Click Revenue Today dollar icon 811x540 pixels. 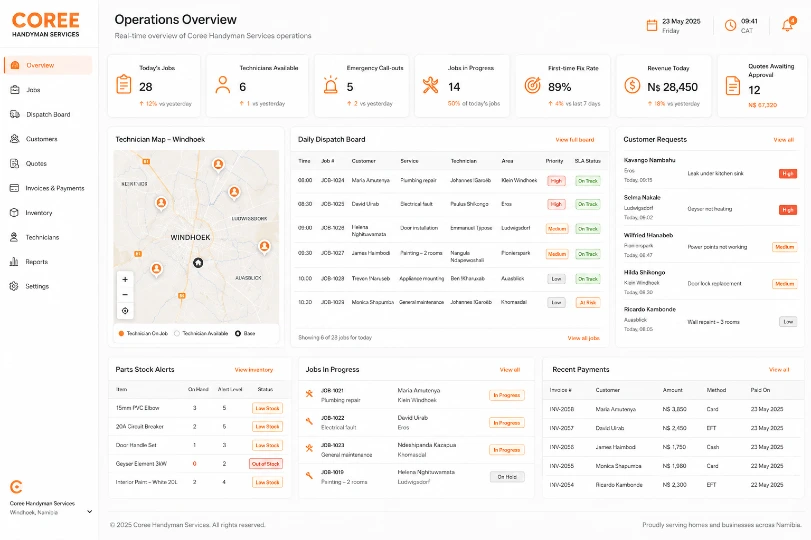pos(632,85)
